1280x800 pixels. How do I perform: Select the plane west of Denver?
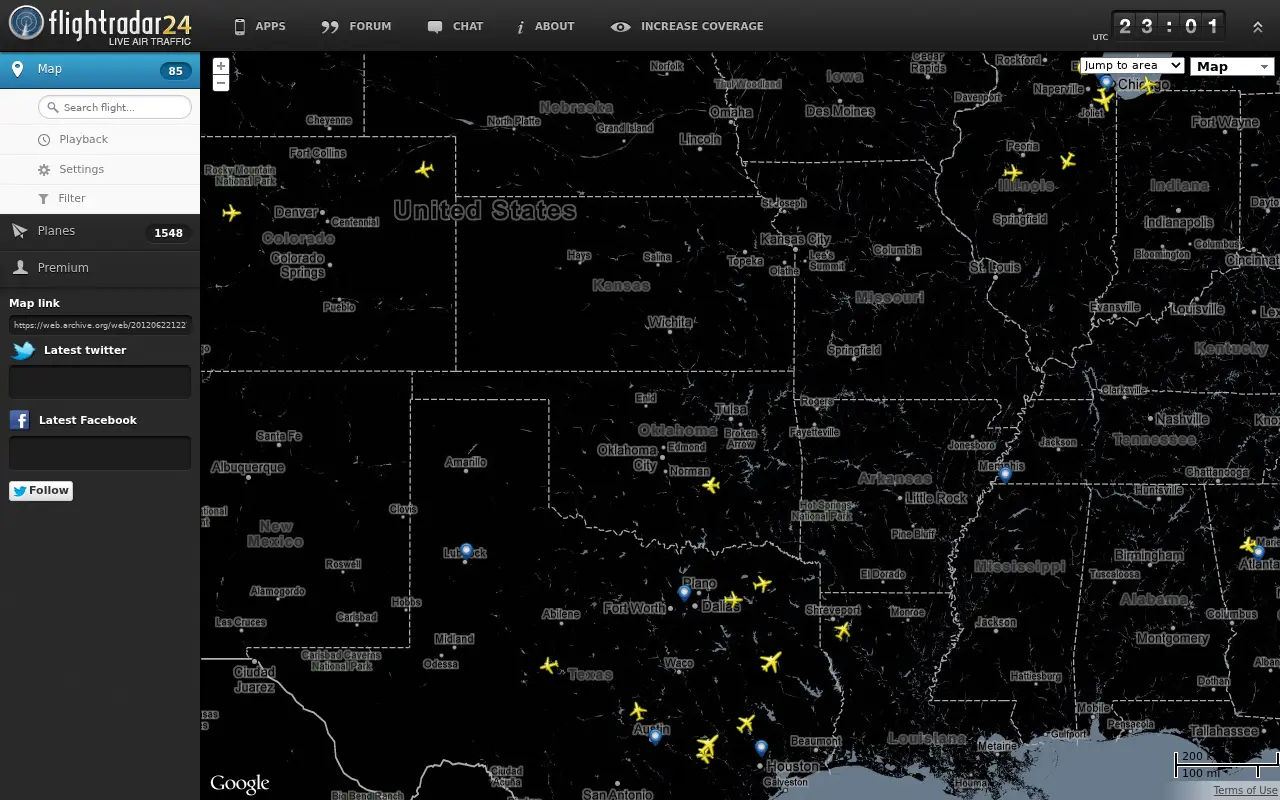click(232, 213)
